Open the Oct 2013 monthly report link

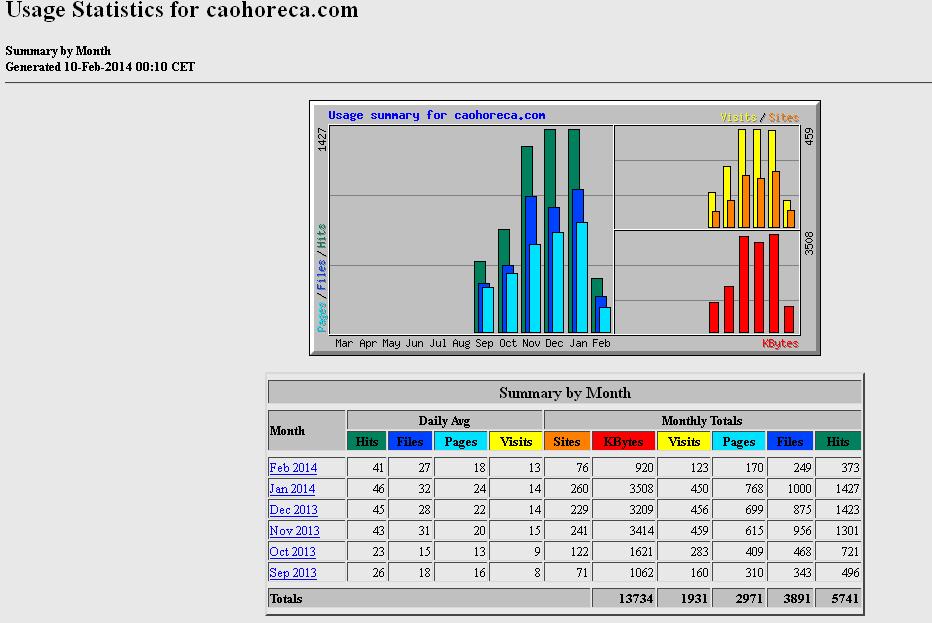[292, 552]
